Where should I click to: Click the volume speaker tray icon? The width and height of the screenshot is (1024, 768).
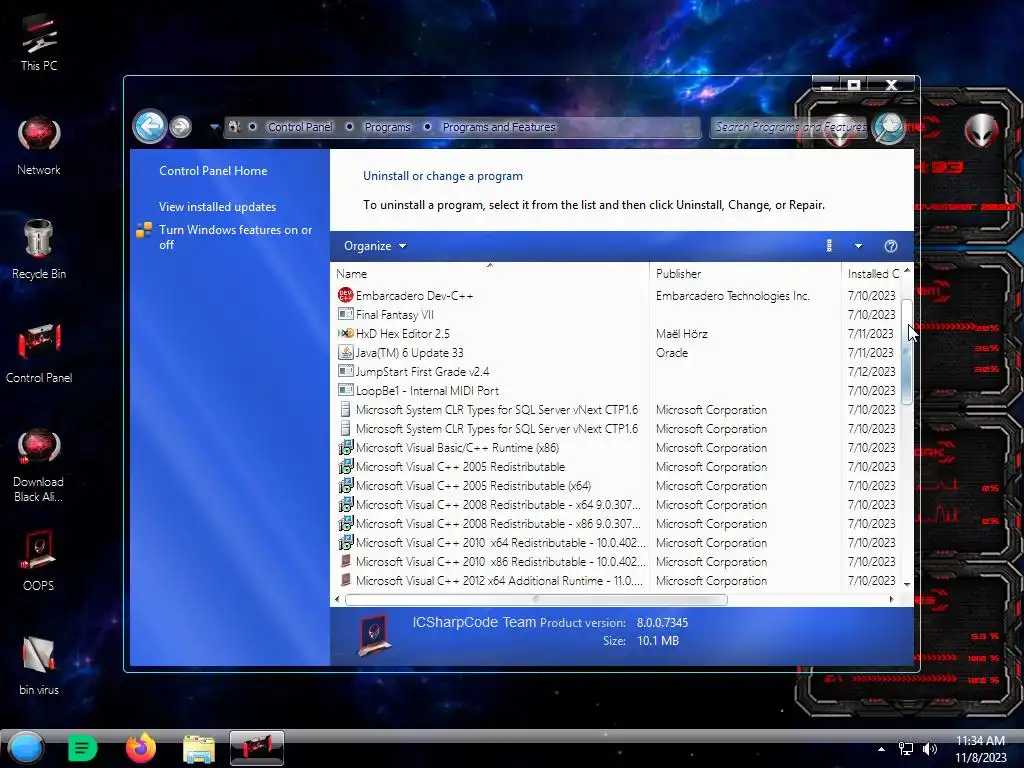pyautogui.click(x=930, y=749)
